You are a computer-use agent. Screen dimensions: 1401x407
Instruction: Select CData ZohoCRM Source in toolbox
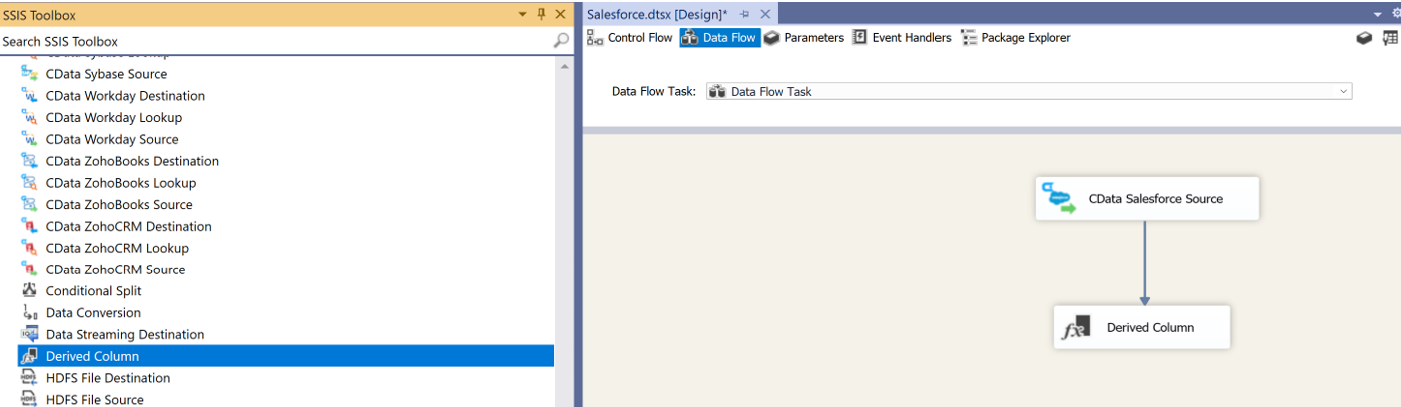coord(115,270)
